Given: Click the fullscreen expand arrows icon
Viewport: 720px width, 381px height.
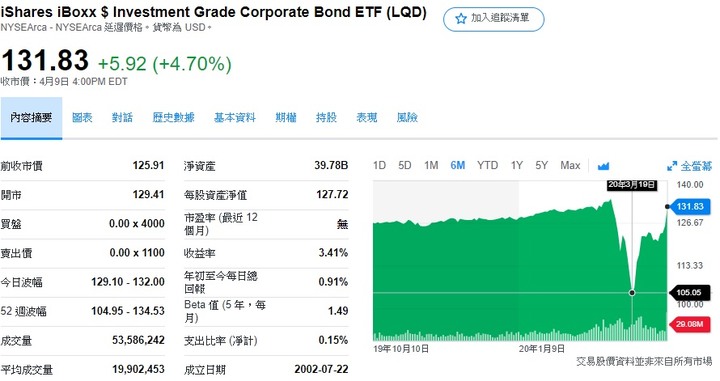Looking at the screenshot, I should [x=672, y=166].
